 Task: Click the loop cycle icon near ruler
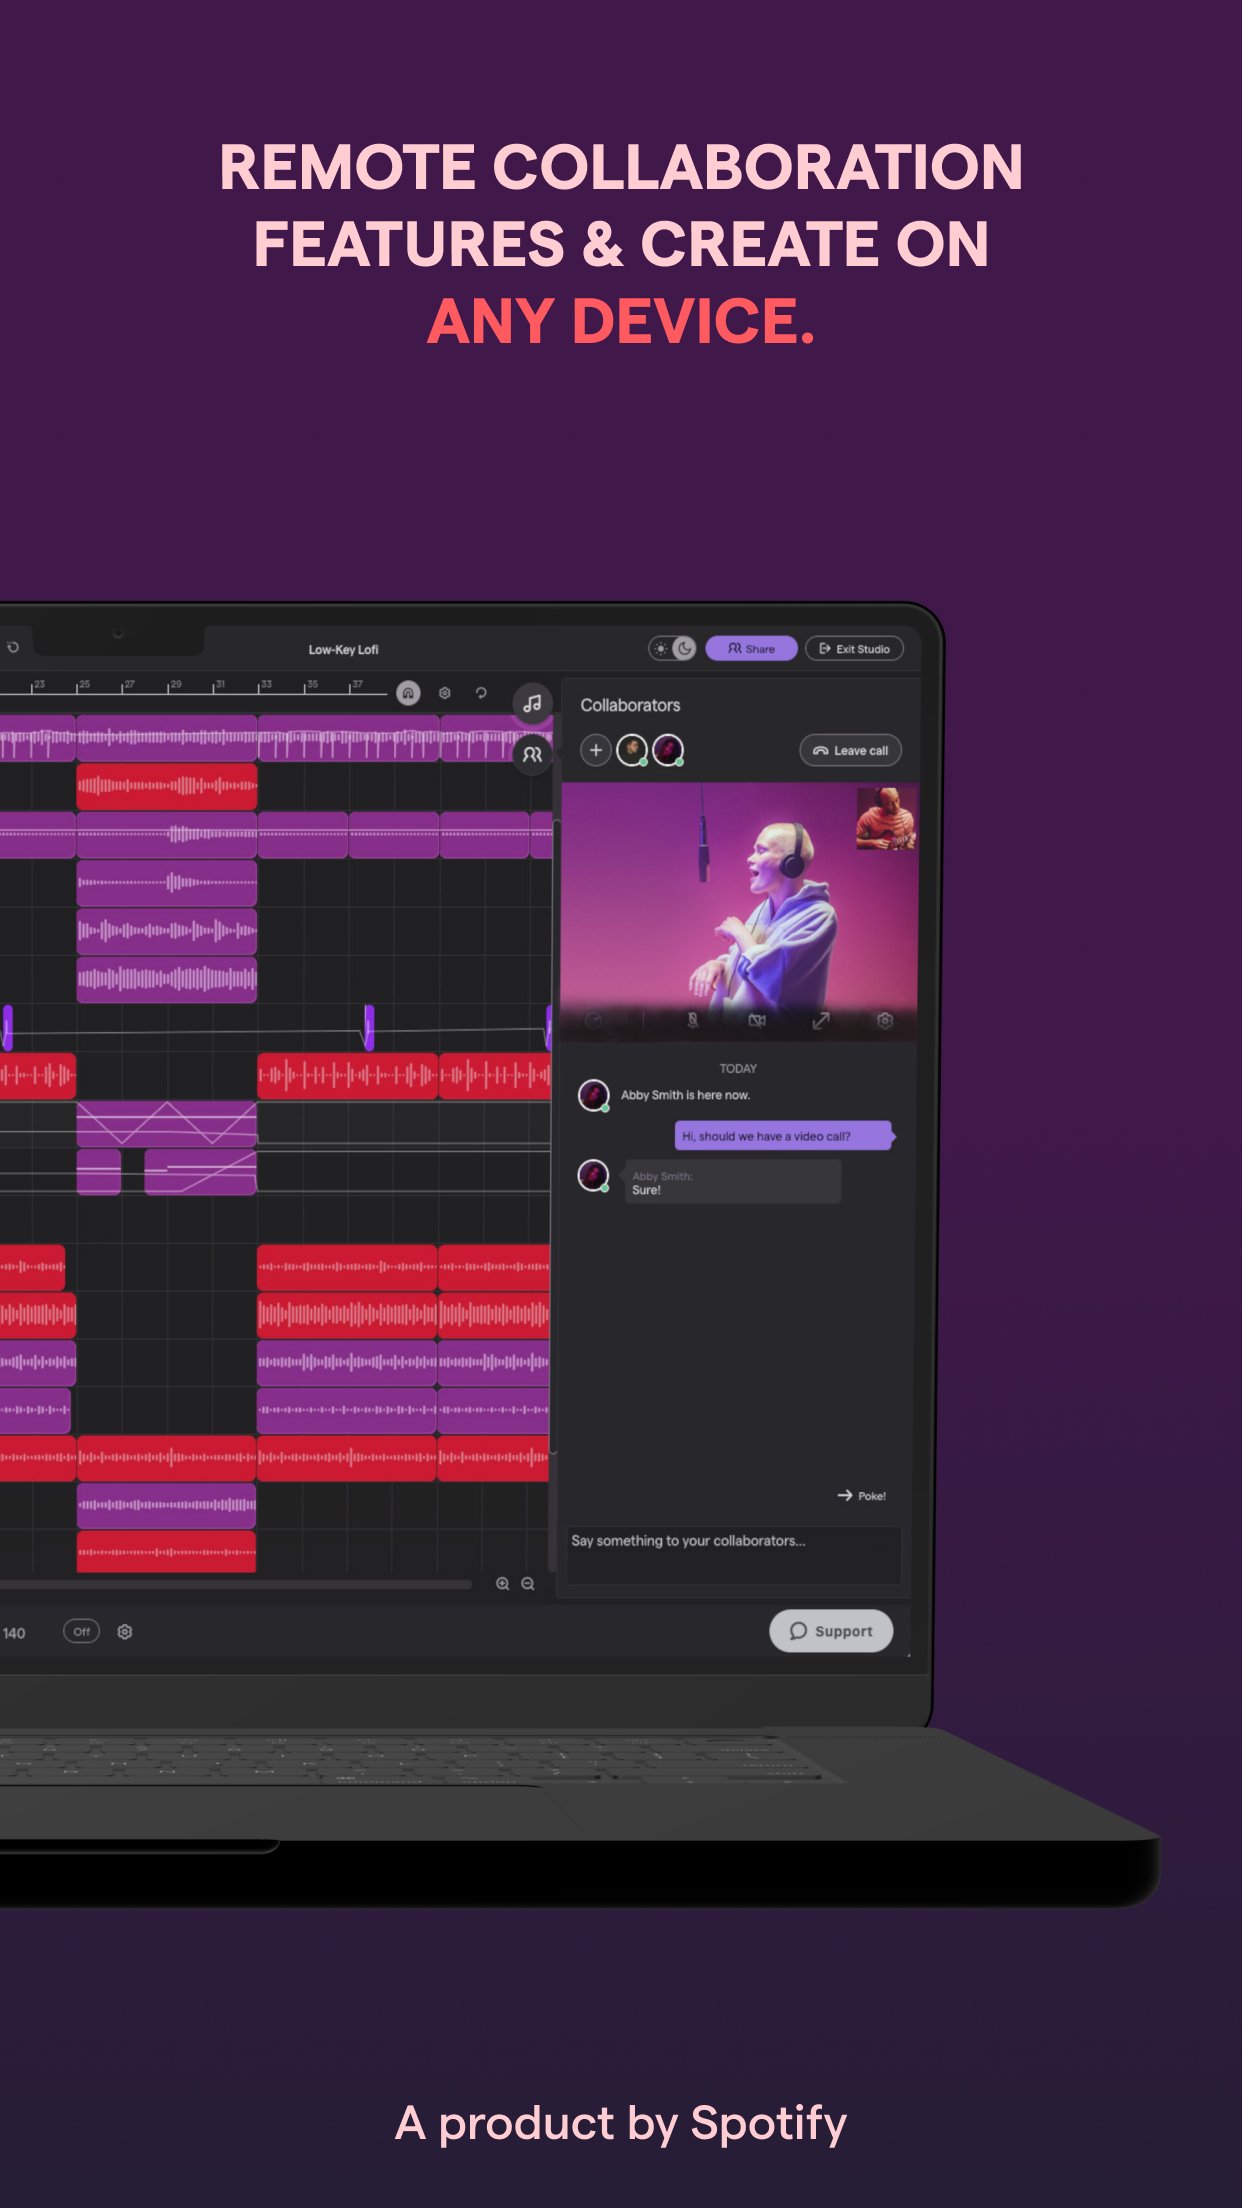(481, 693)
